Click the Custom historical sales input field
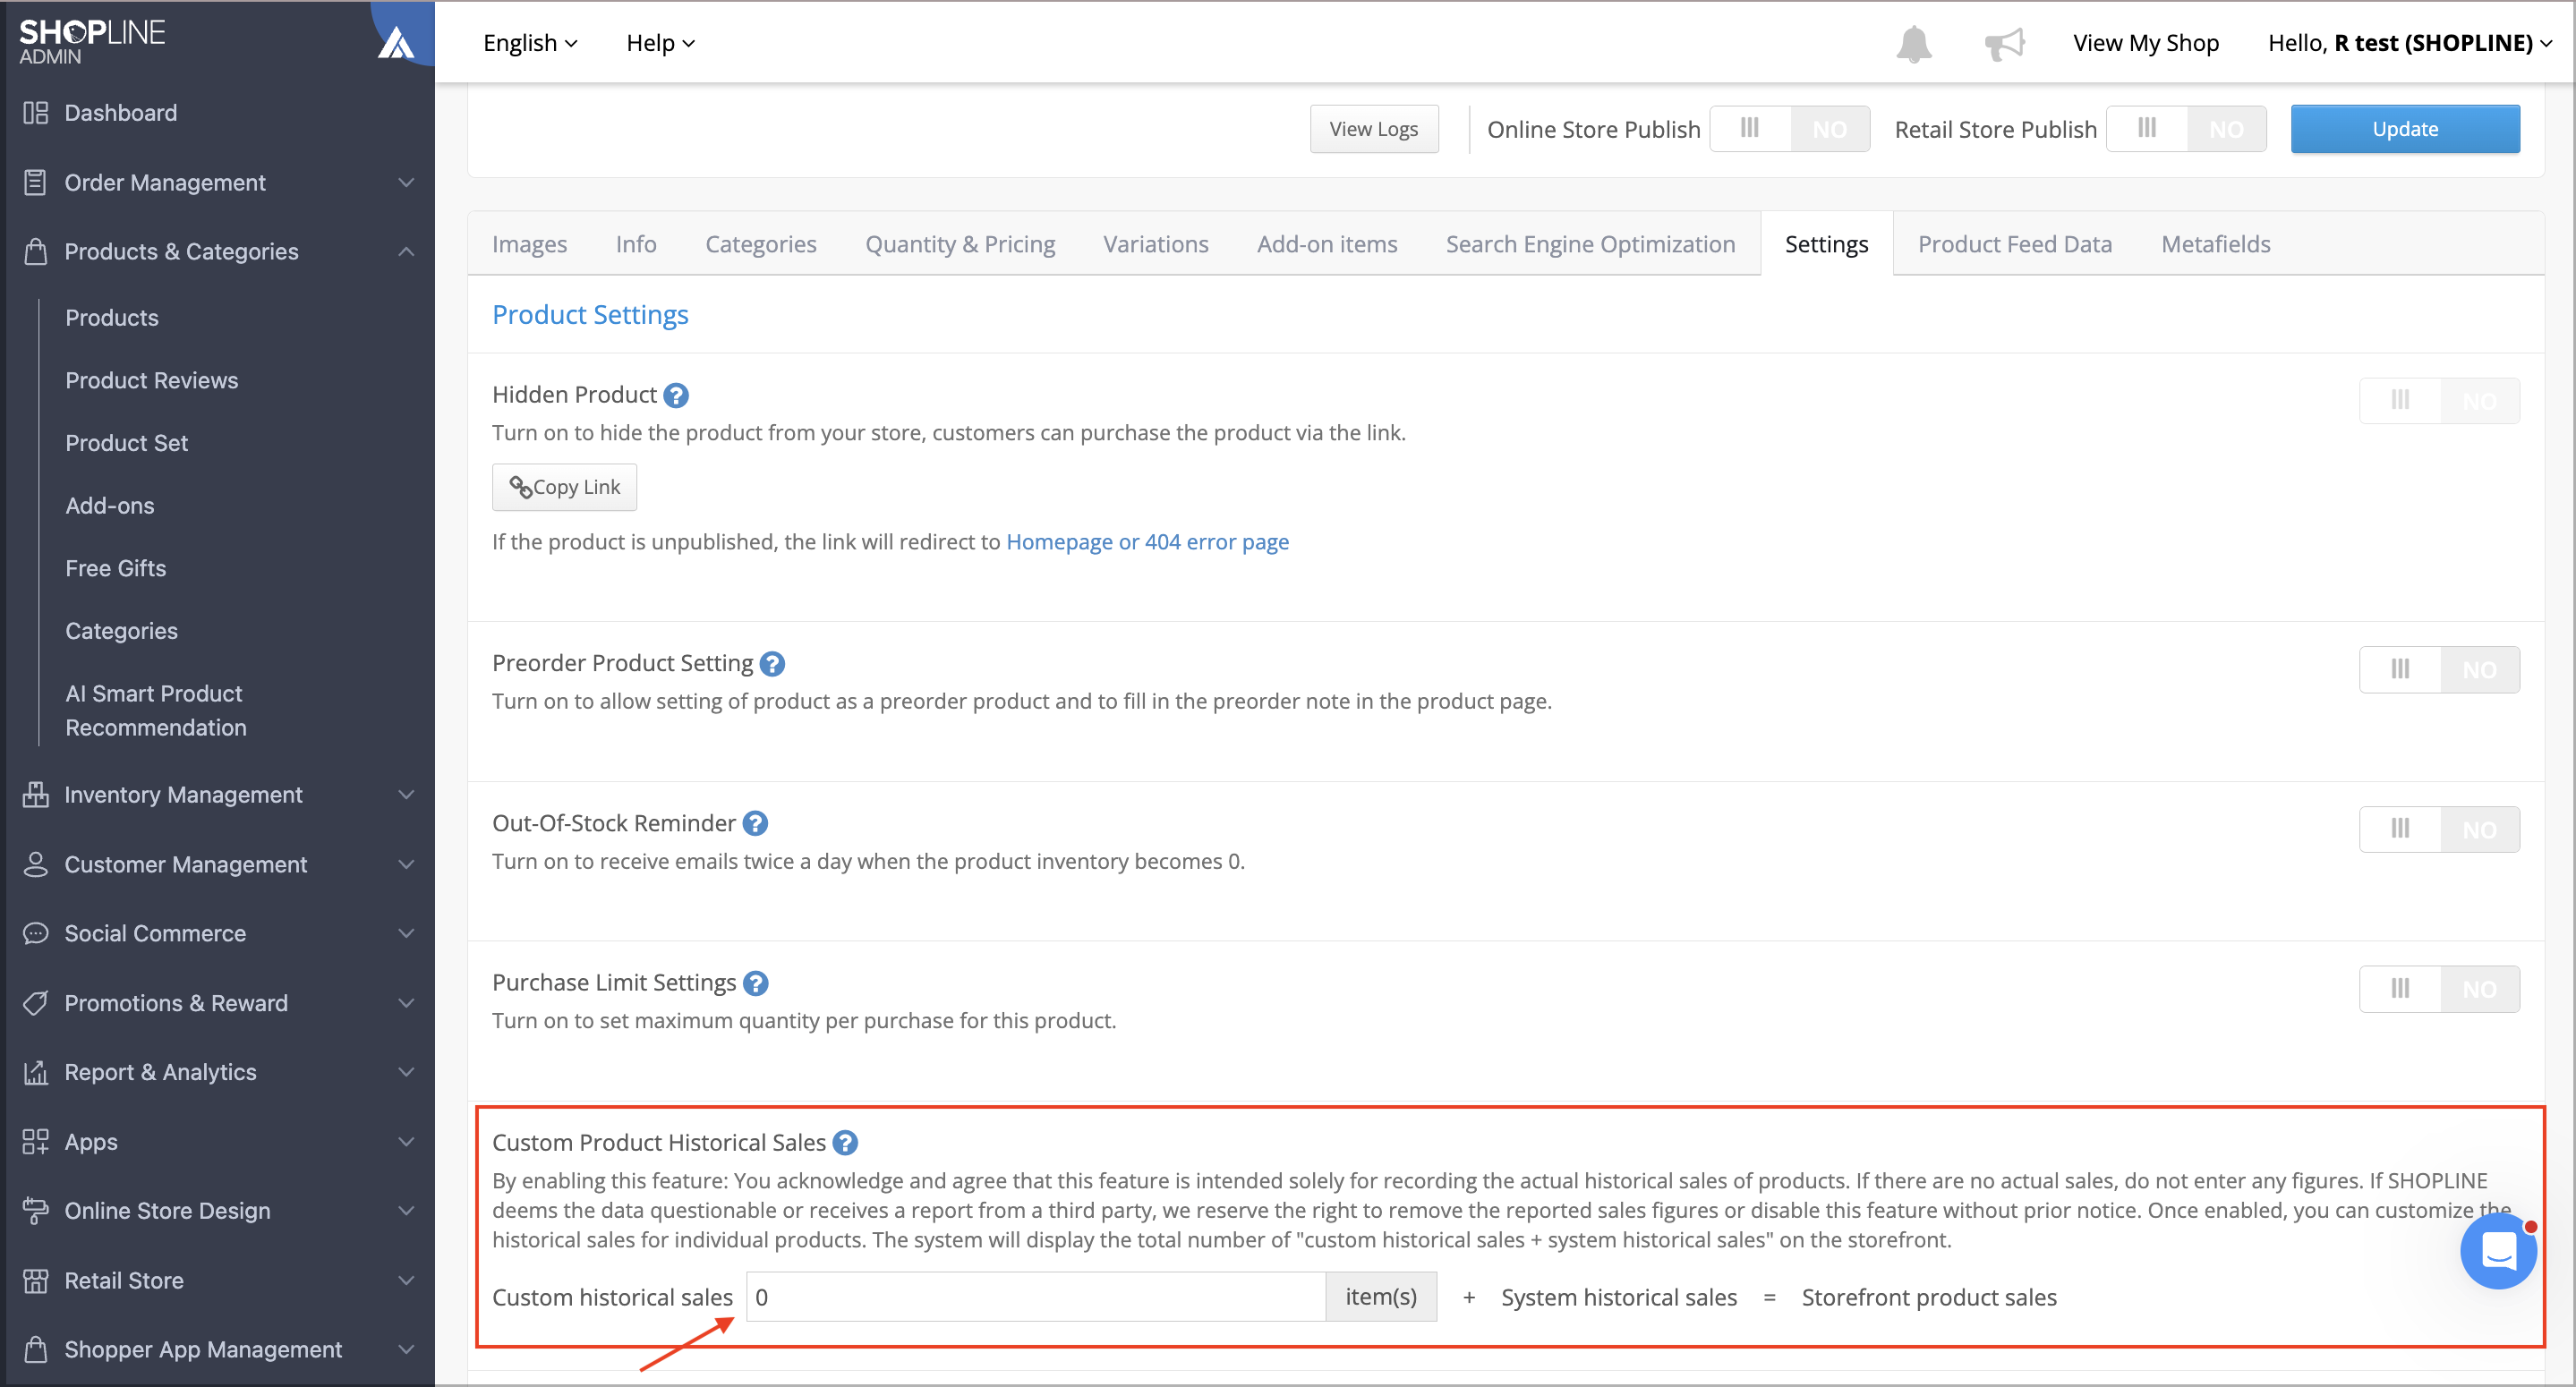This screenshot has width=2576, height=1387. tap(1036, 1296)
